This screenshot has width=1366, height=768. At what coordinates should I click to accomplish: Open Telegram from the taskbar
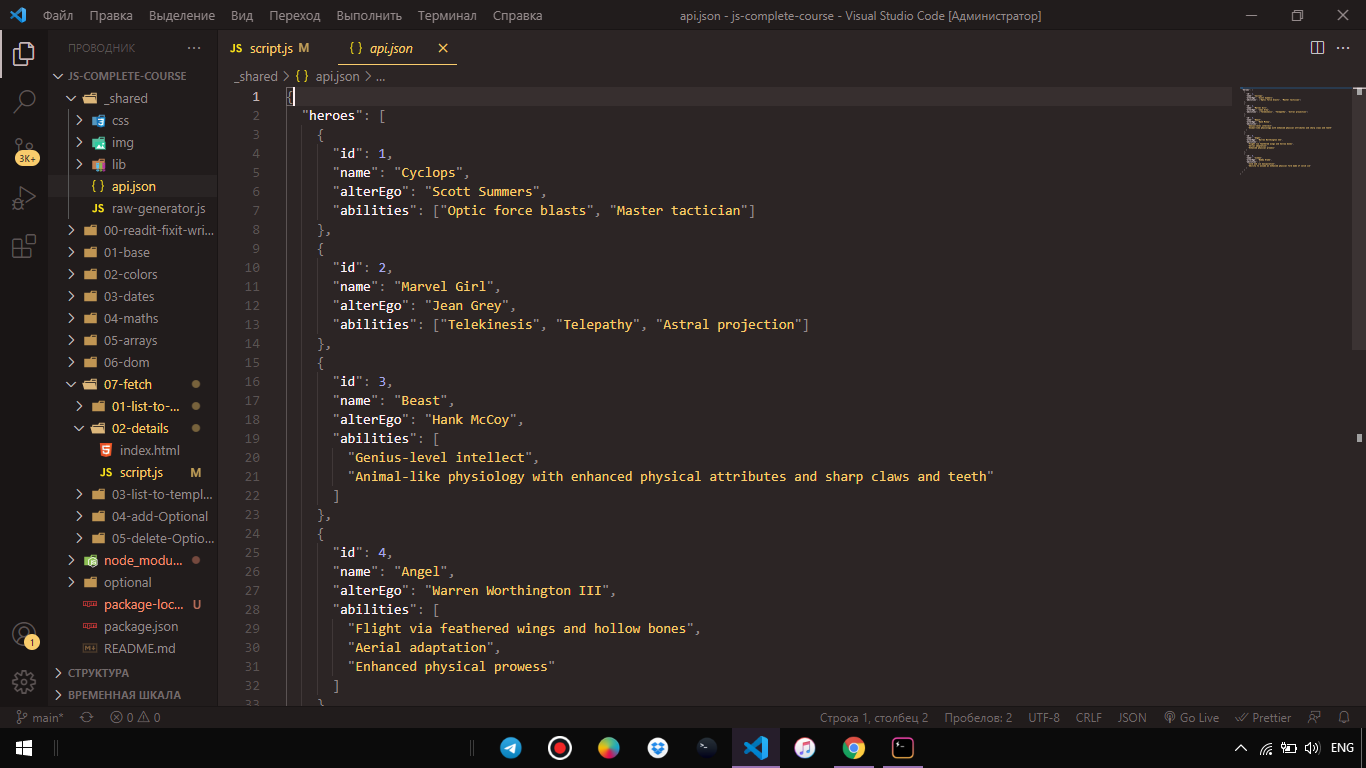coord(511,747)
